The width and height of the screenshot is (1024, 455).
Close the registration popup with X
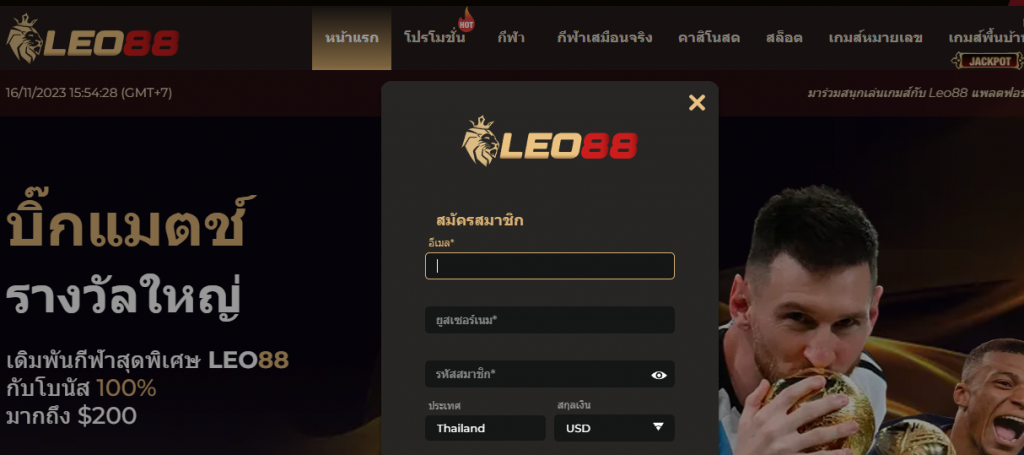click(x=697, y=102)
